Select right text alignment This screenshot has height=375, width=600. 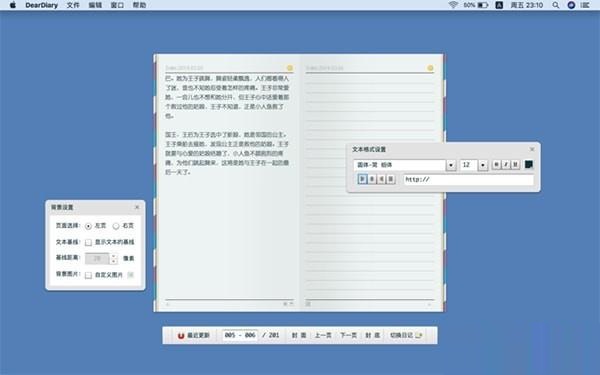point(381,179)
